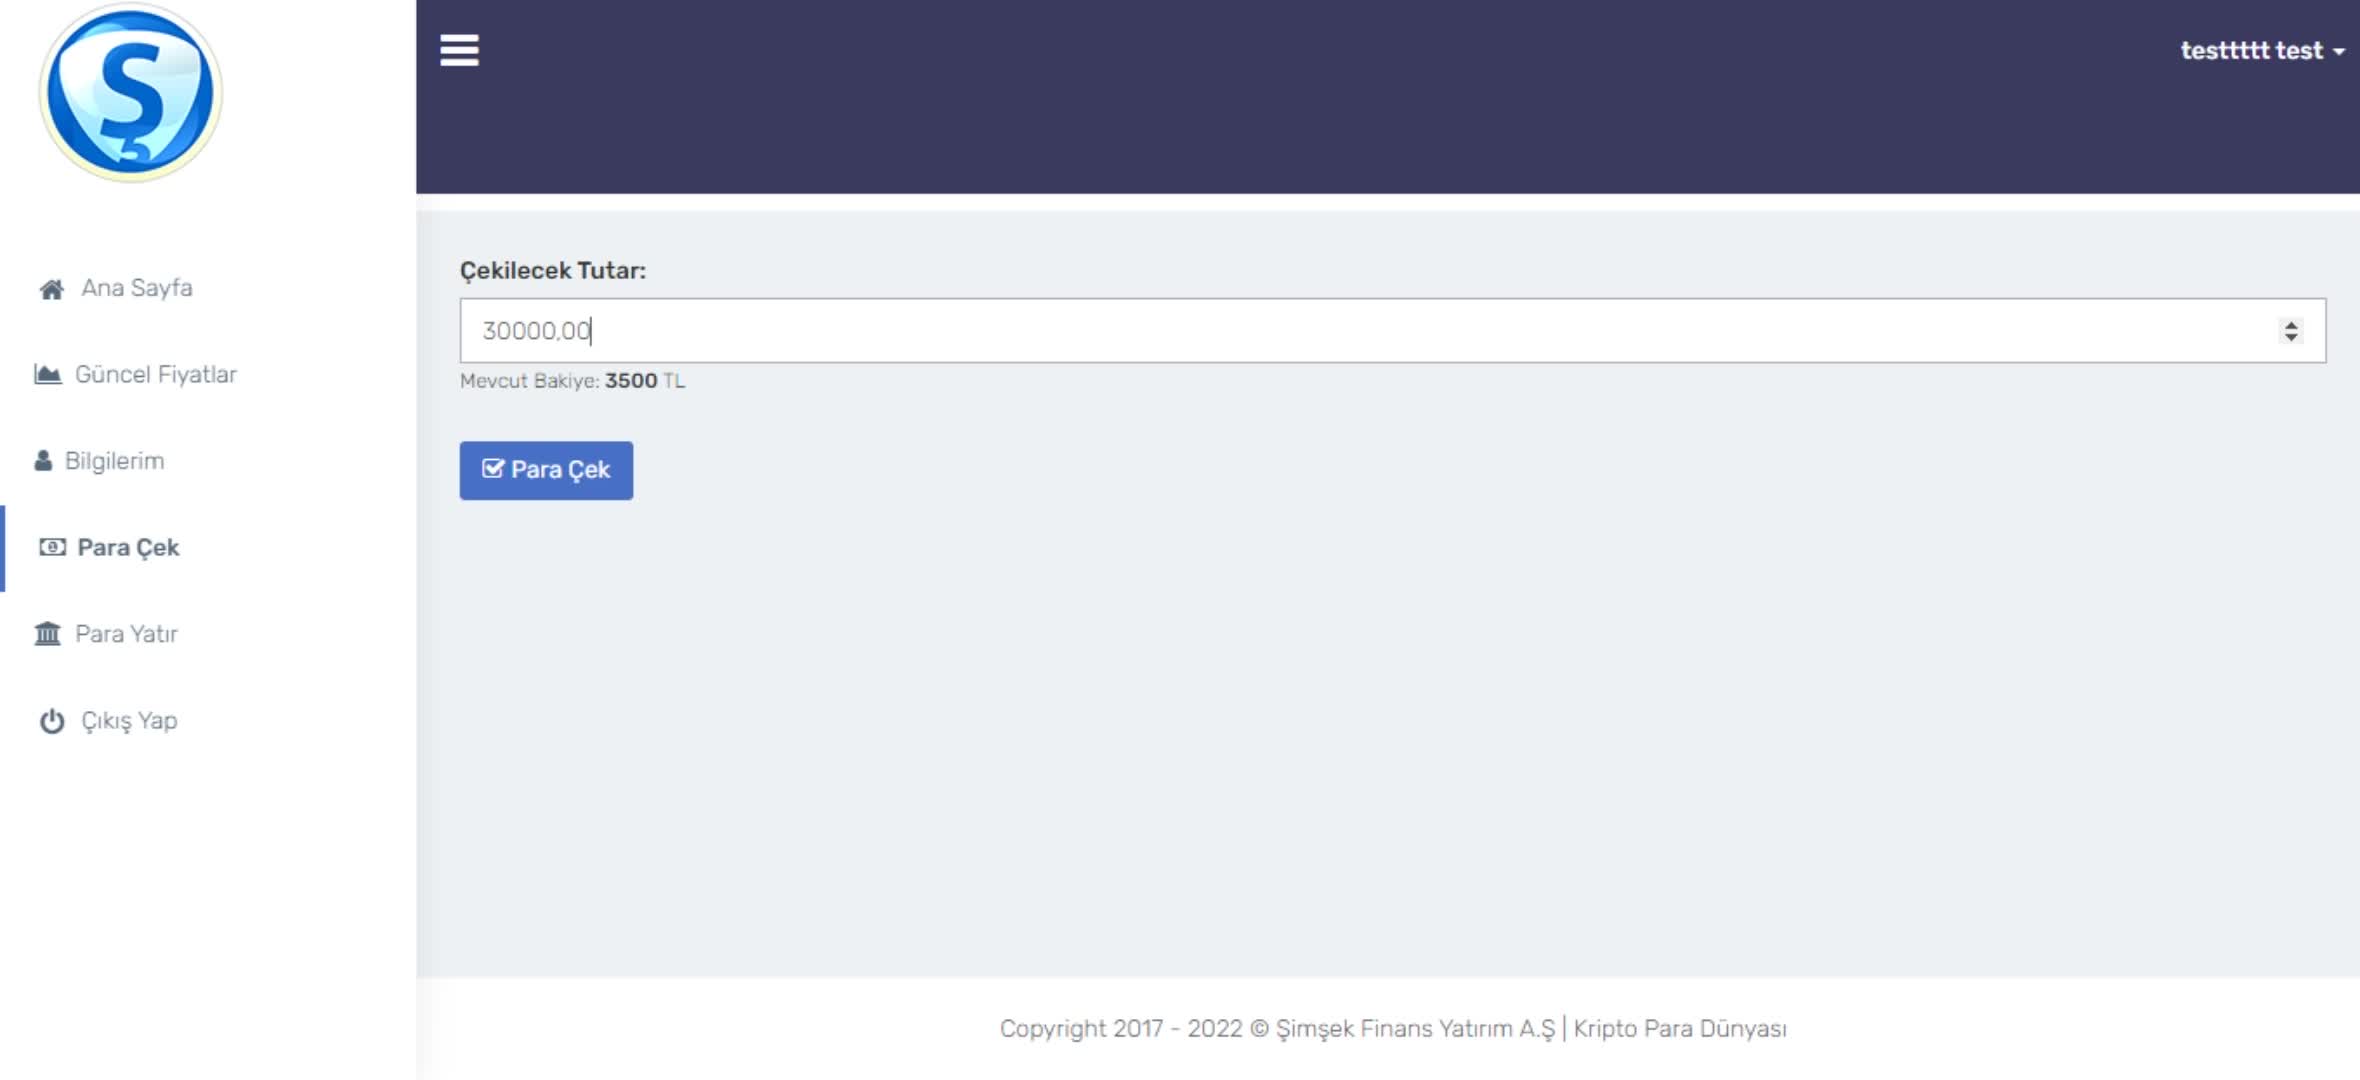Expand the testtttt test user dropdown

pyautogui.click(x=2262, y=50)
